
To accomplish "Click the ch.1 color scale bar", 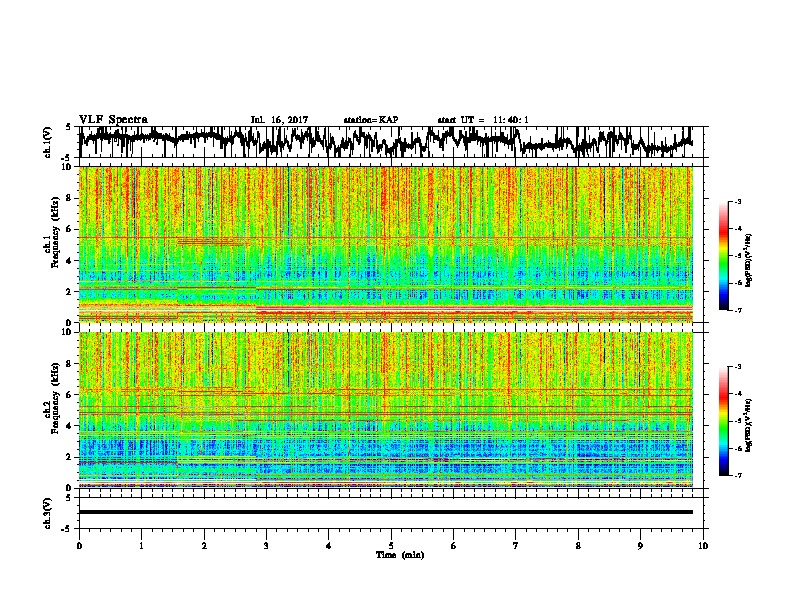I will (723, 256).
